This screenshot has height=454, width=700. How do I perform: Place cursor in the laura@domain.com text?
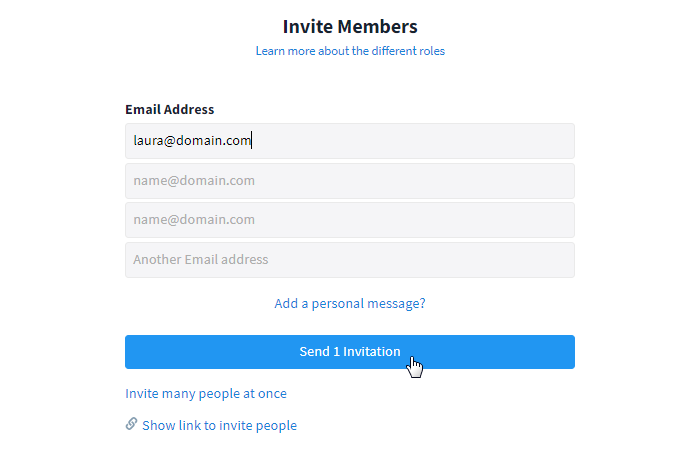click(x=192, y=141)
